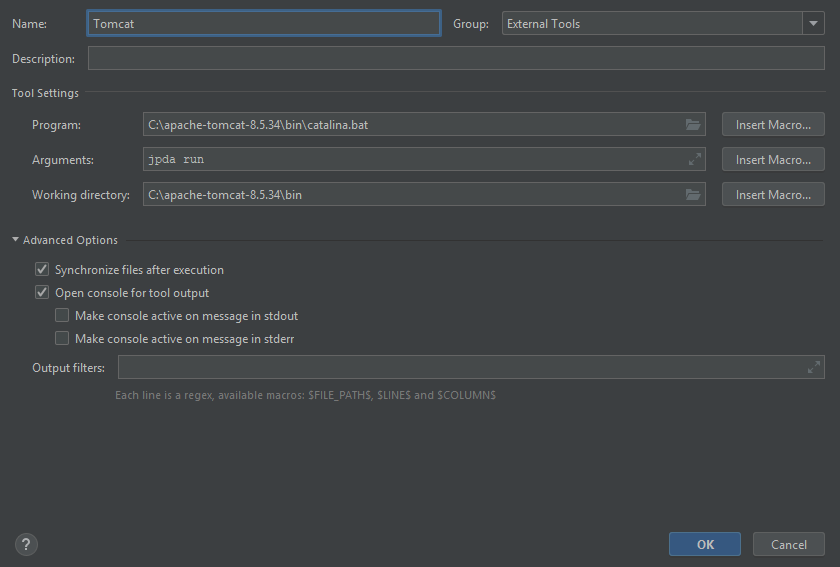The width and height of the screenshot is (840, 567).
Task: Open the Group dropdown arrow
Action: point(813,24)
